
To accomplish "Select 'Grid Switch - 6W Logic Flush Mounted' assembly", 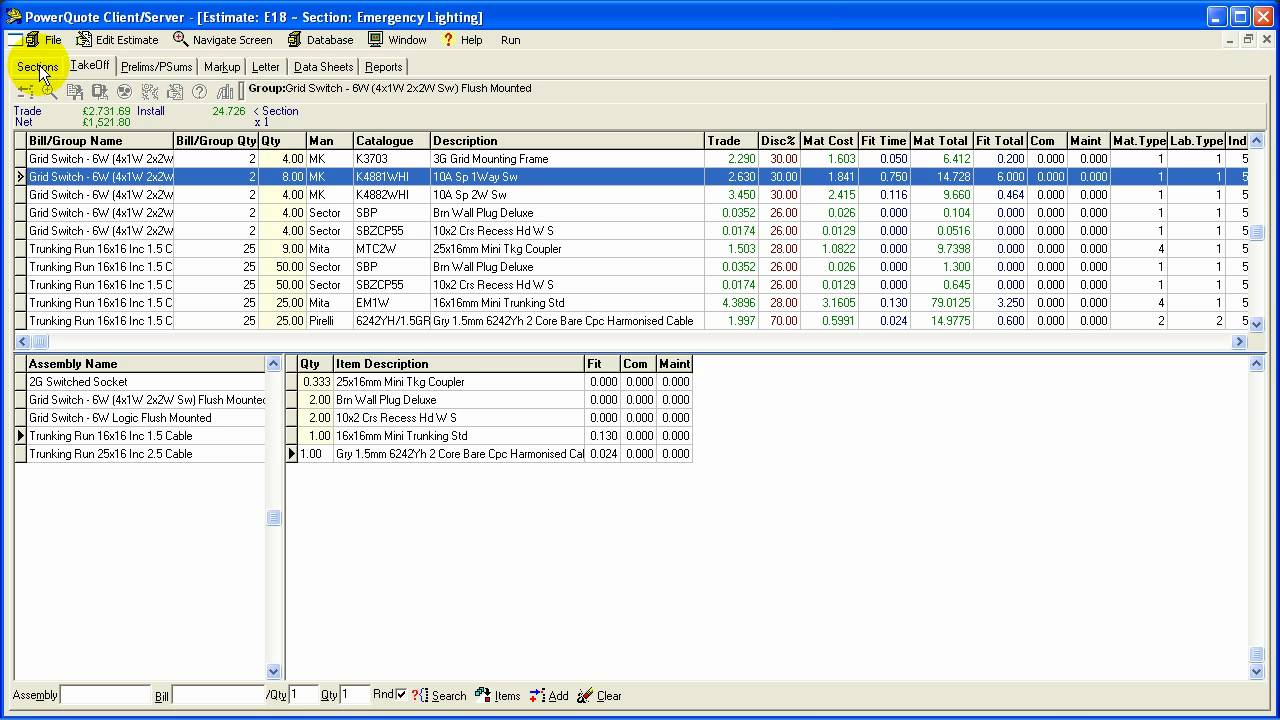I will point(146,418).
